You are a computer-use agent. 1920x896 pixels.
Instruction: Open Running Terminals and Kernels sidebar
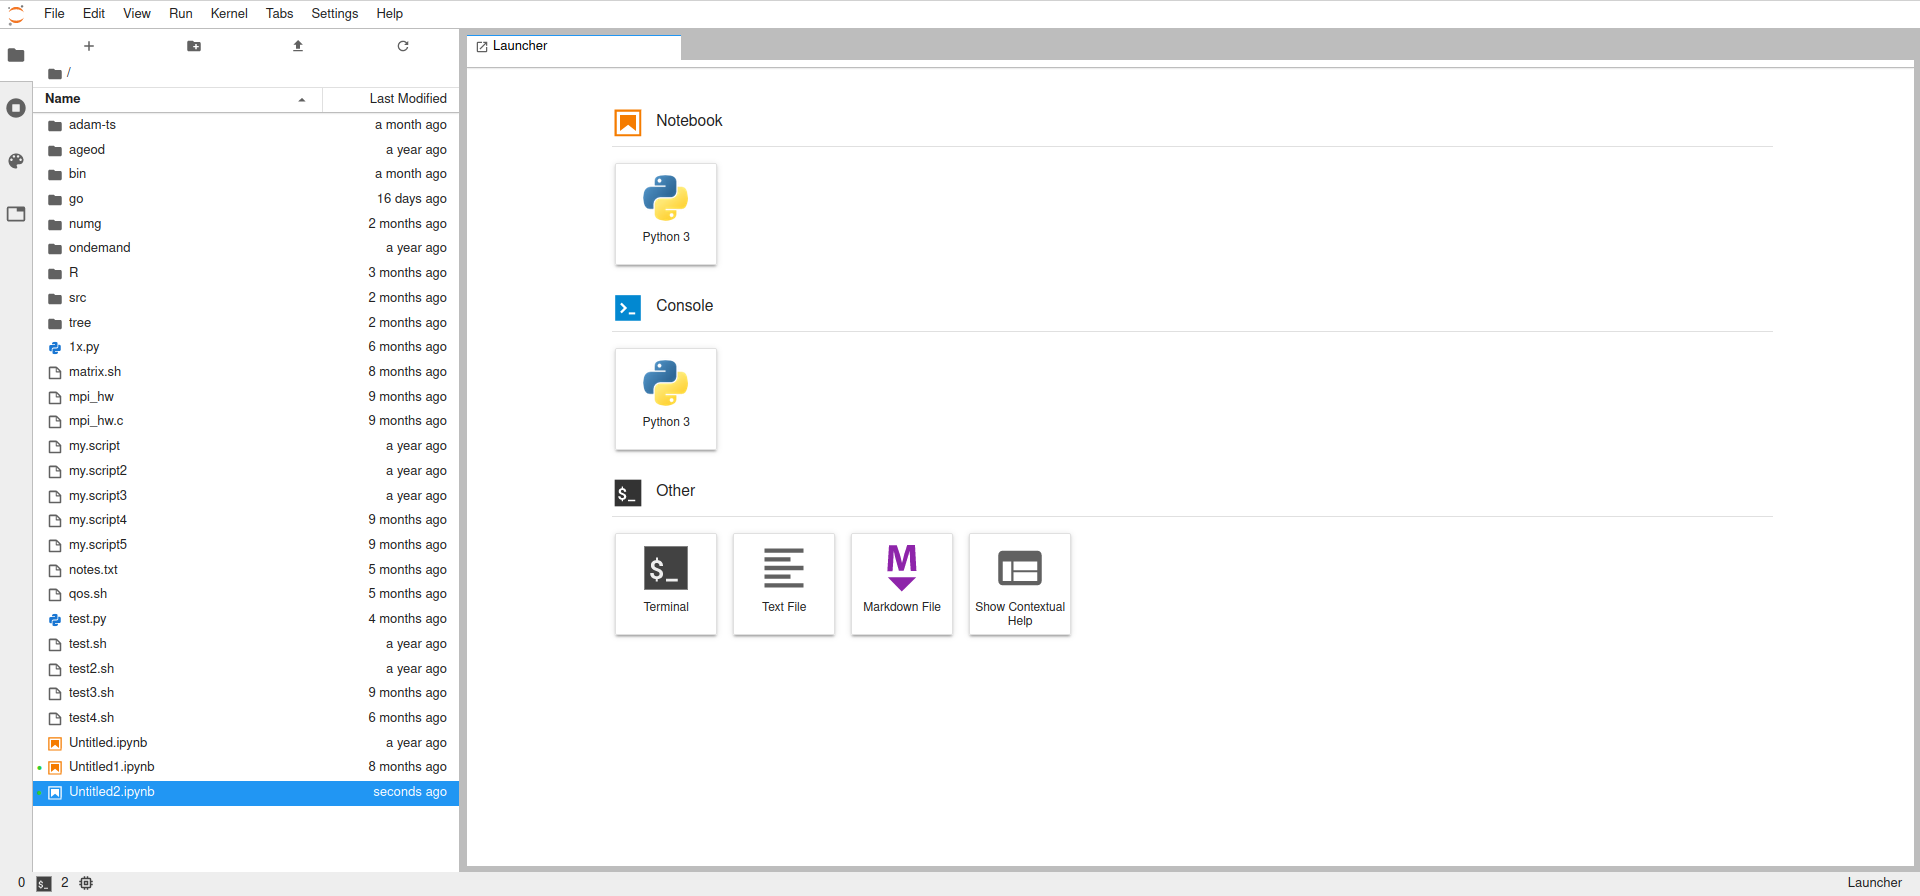[x=16, y=108]
